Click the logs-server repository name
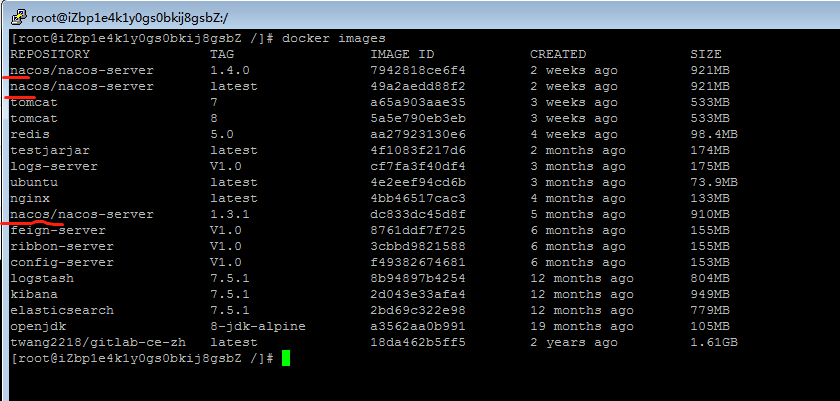The width and height of the screenshot is (840, 401). (54, 166)
